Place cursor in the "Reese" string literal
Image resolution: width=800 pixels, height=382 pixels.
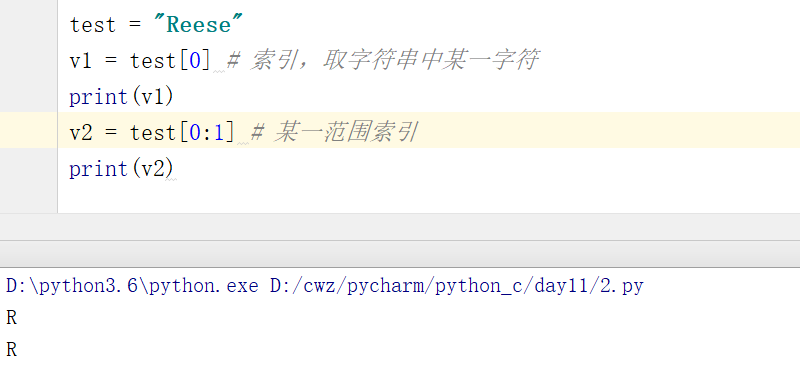[x=199, y=24]
